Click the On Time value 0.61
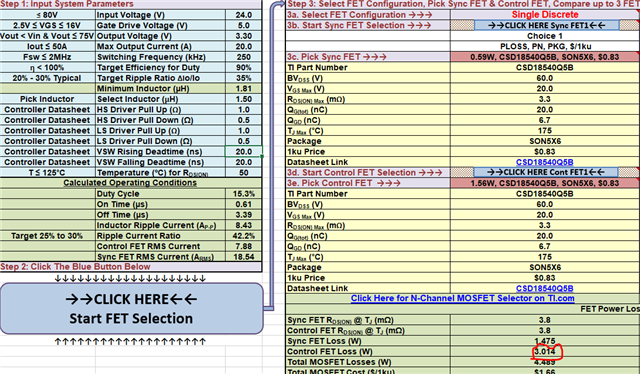 244,205
